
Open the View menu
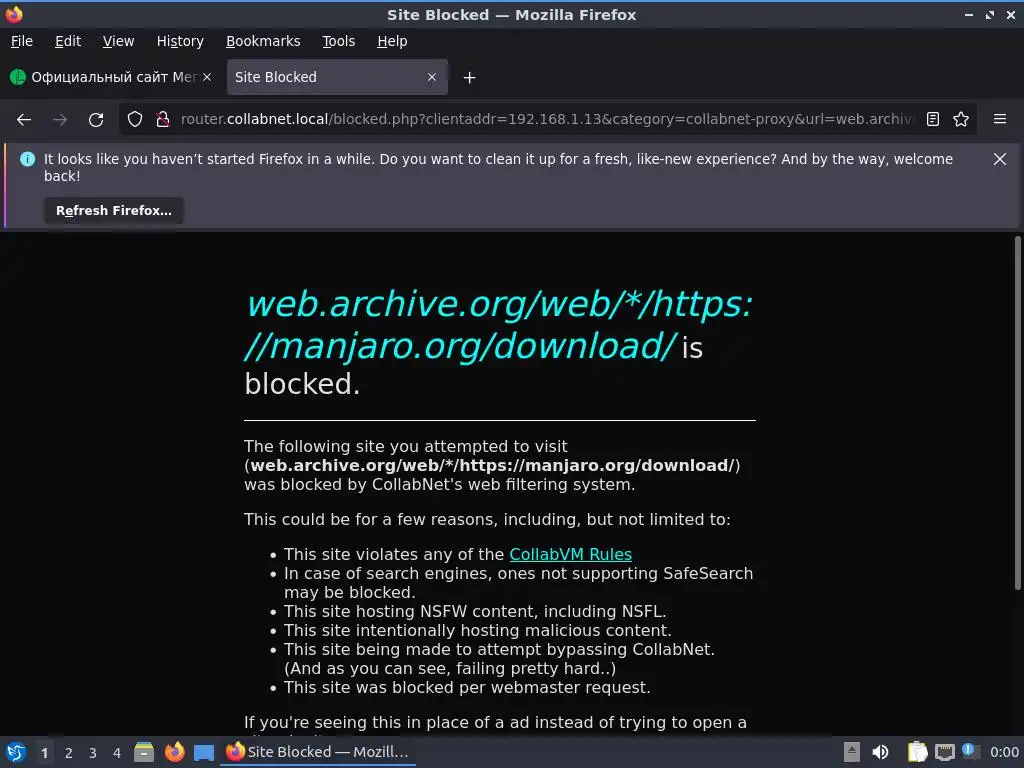coord(118,41)
